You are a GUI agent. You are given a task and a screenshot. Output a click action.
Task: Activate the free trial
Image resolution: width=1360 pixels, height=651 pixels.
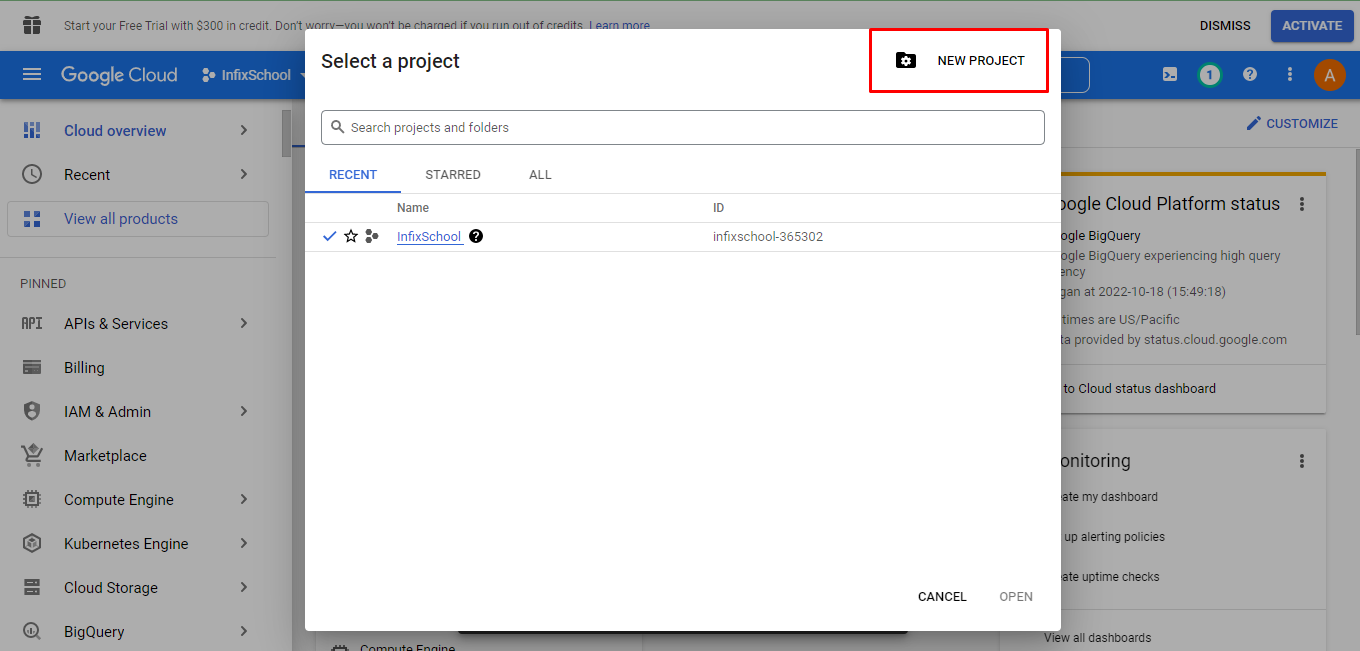click(x=1312, y=25)
